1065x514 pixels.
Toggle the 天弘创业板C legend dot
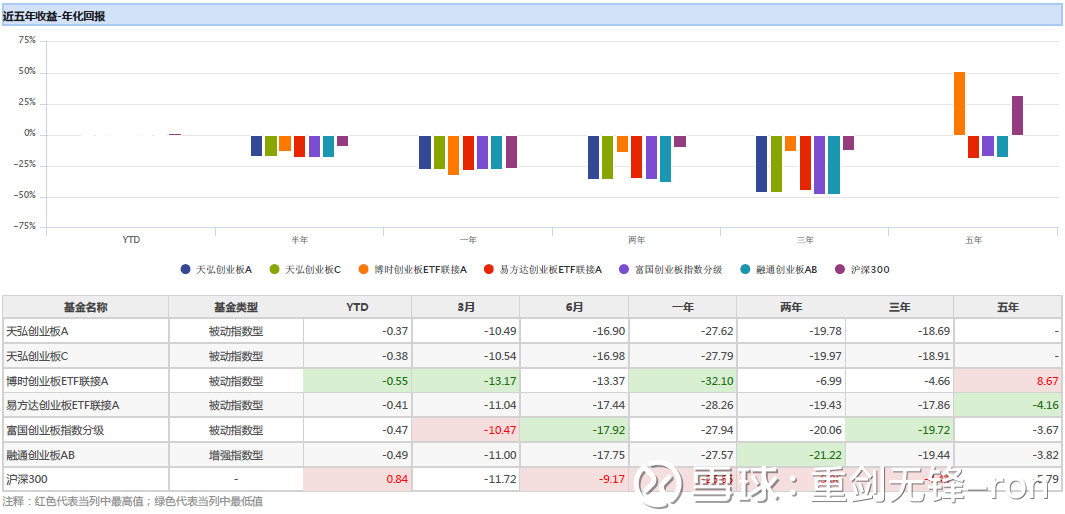(x=274, y=270)
